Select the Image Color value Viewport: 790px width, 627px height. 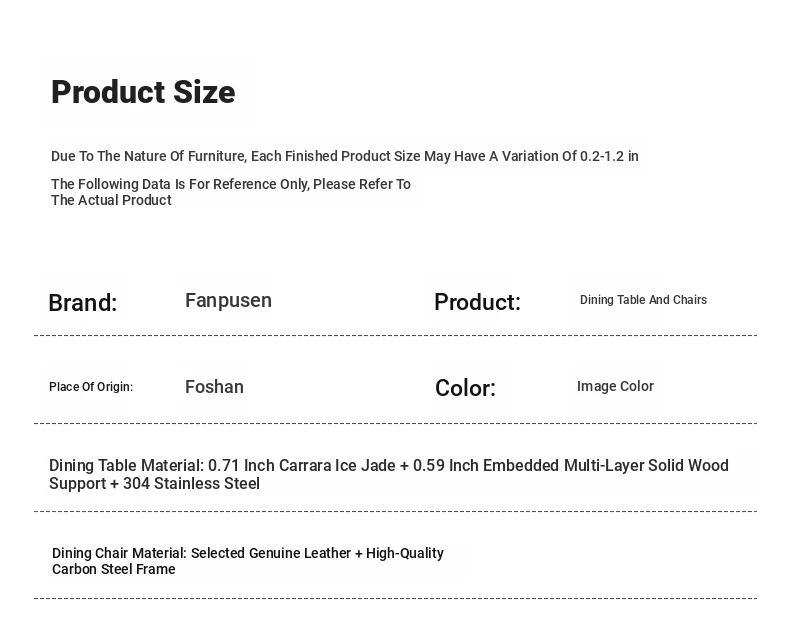pos(615,386)
